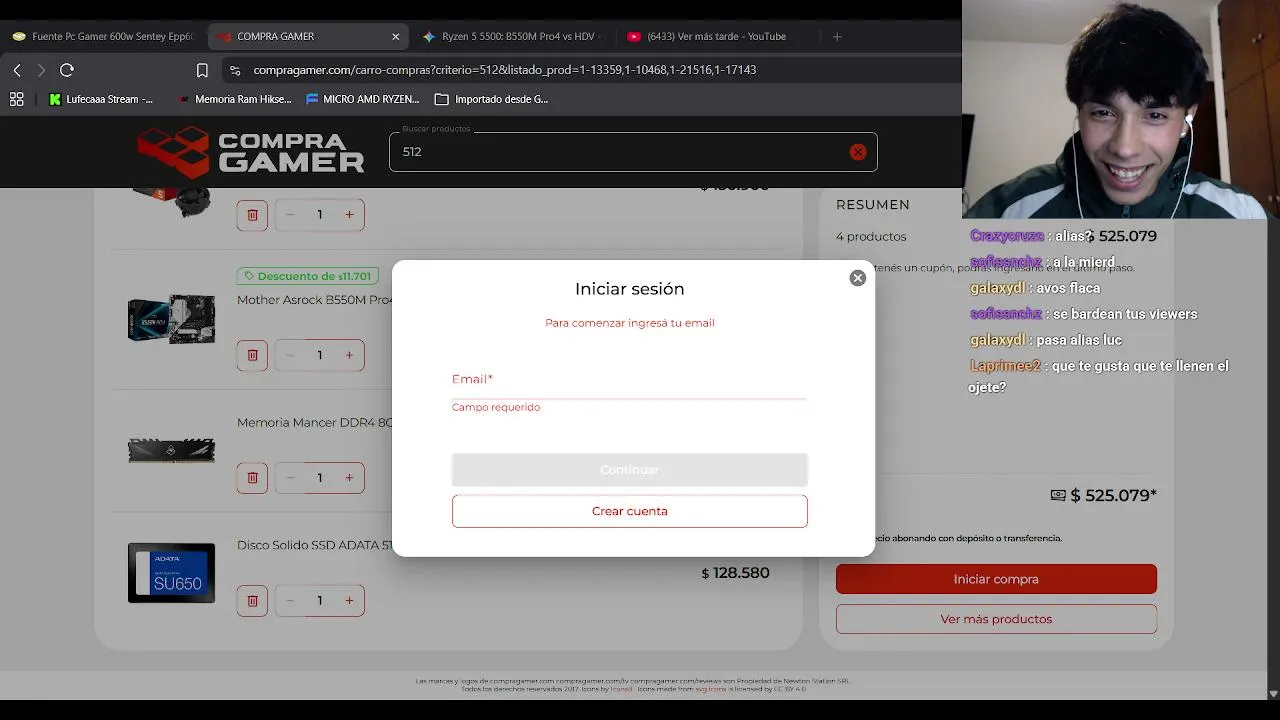
Task: Increase quantity of Mother Asrock B550M
Action: (349, 355)
